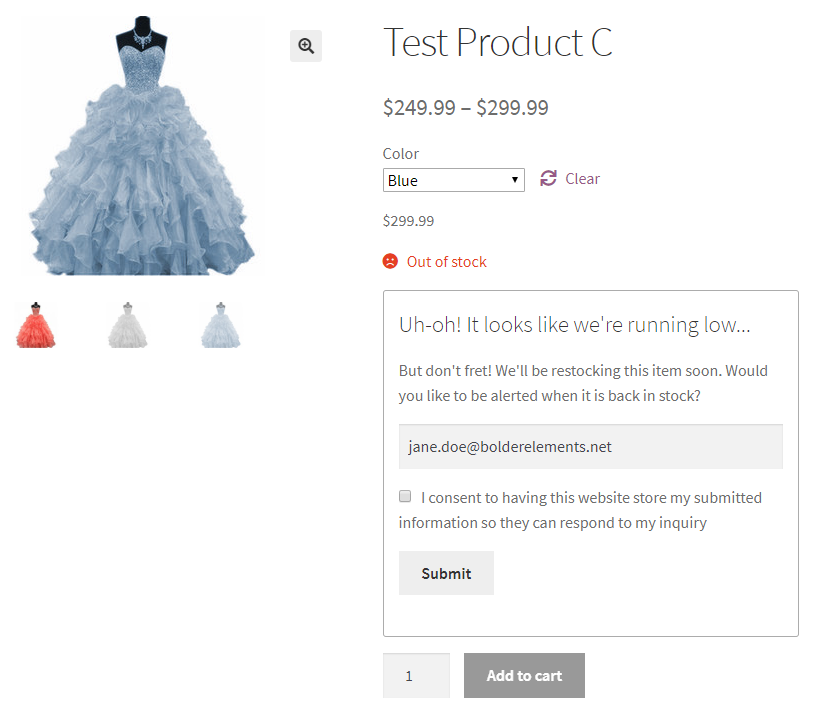Click the Test Product C title
The width and height of the screenshot is (826, 710).
[497, 42]
